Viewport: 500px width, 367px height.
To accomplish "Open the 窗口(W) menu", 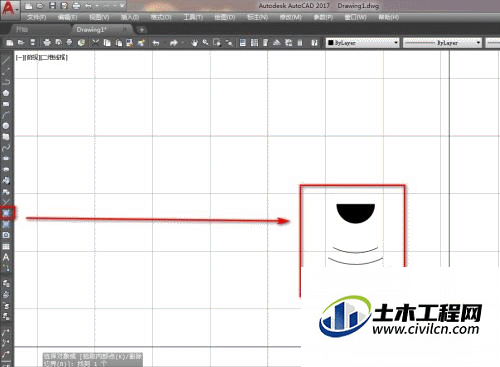I will [x=355, y=17].
